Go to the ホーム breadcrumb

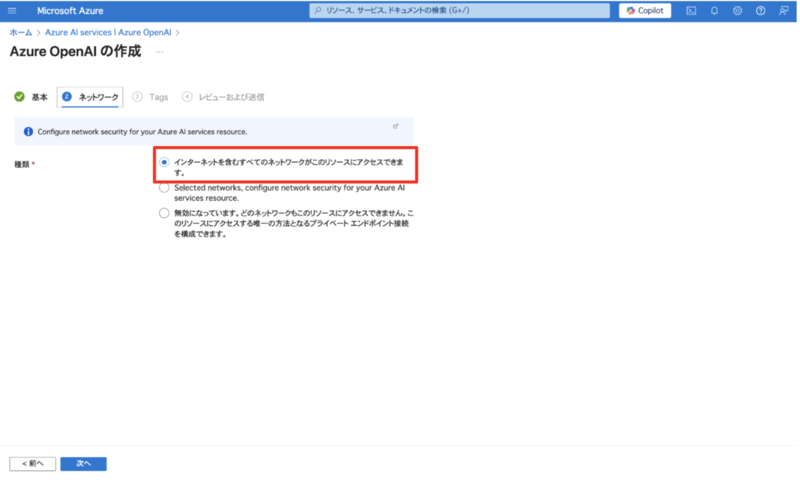21,33
